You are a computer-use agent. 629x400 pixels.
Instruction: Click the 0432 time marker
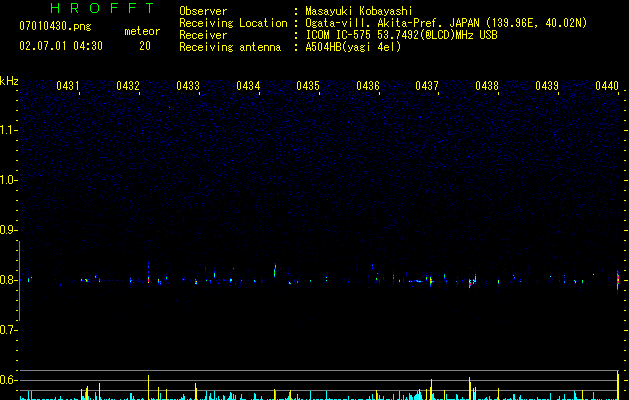[128, 86]
